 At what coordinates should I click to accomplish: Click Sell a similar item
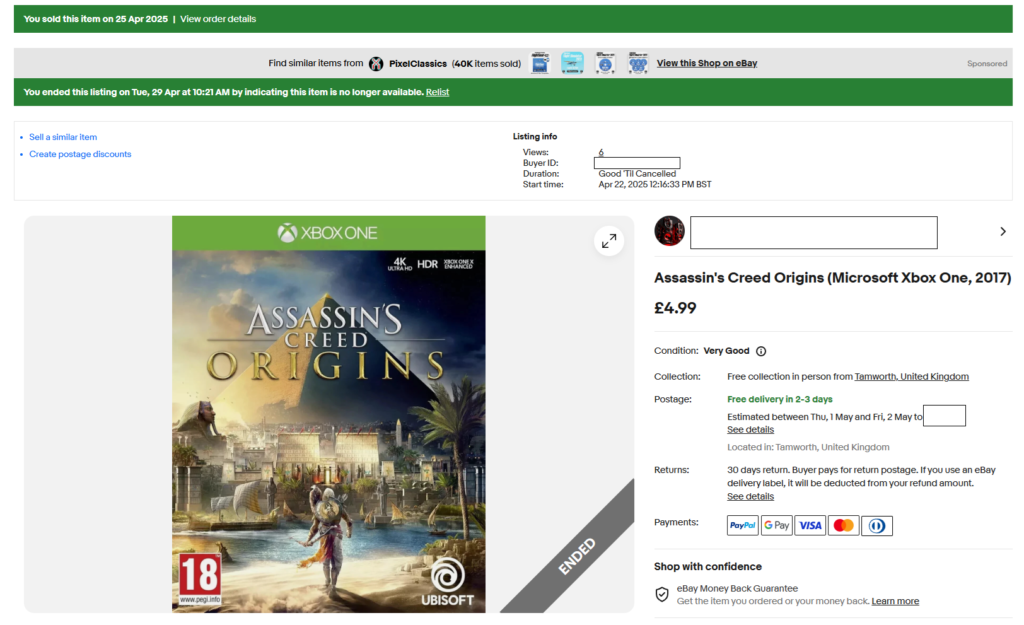tap(63, 137)
